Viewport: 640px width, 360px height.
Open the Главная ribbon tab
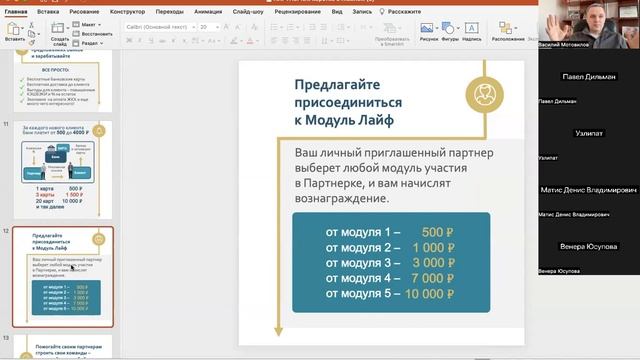16,12
